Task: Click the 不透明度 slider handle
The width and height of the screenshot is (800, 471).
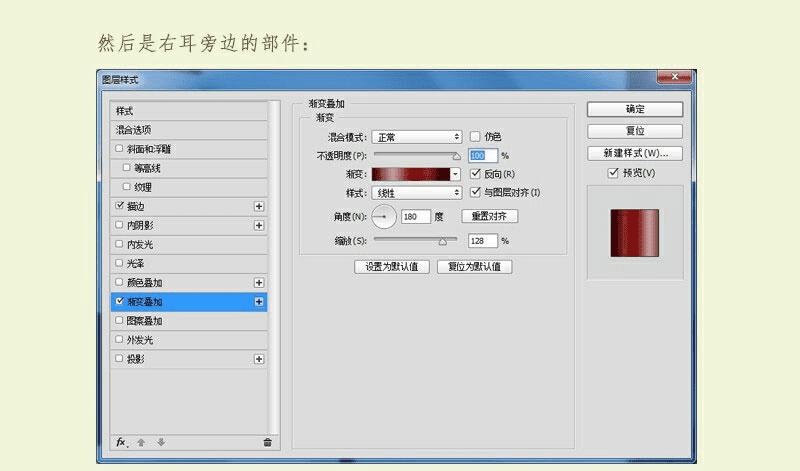Action: pos(457,156)
